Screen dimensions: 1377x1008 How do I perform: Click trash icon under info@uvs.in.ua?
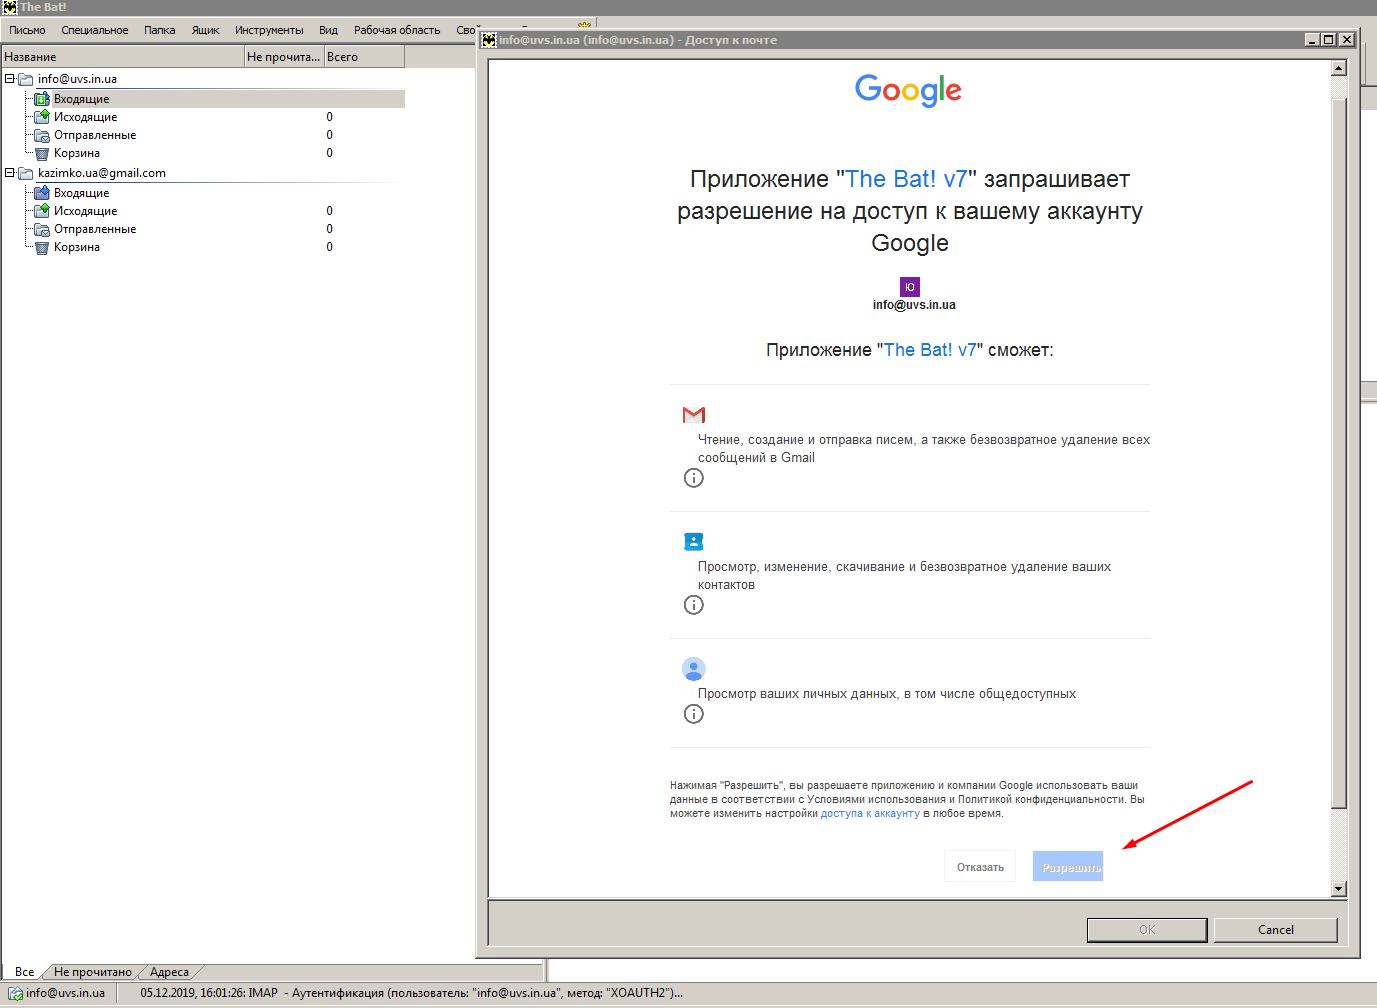point(42,153)
